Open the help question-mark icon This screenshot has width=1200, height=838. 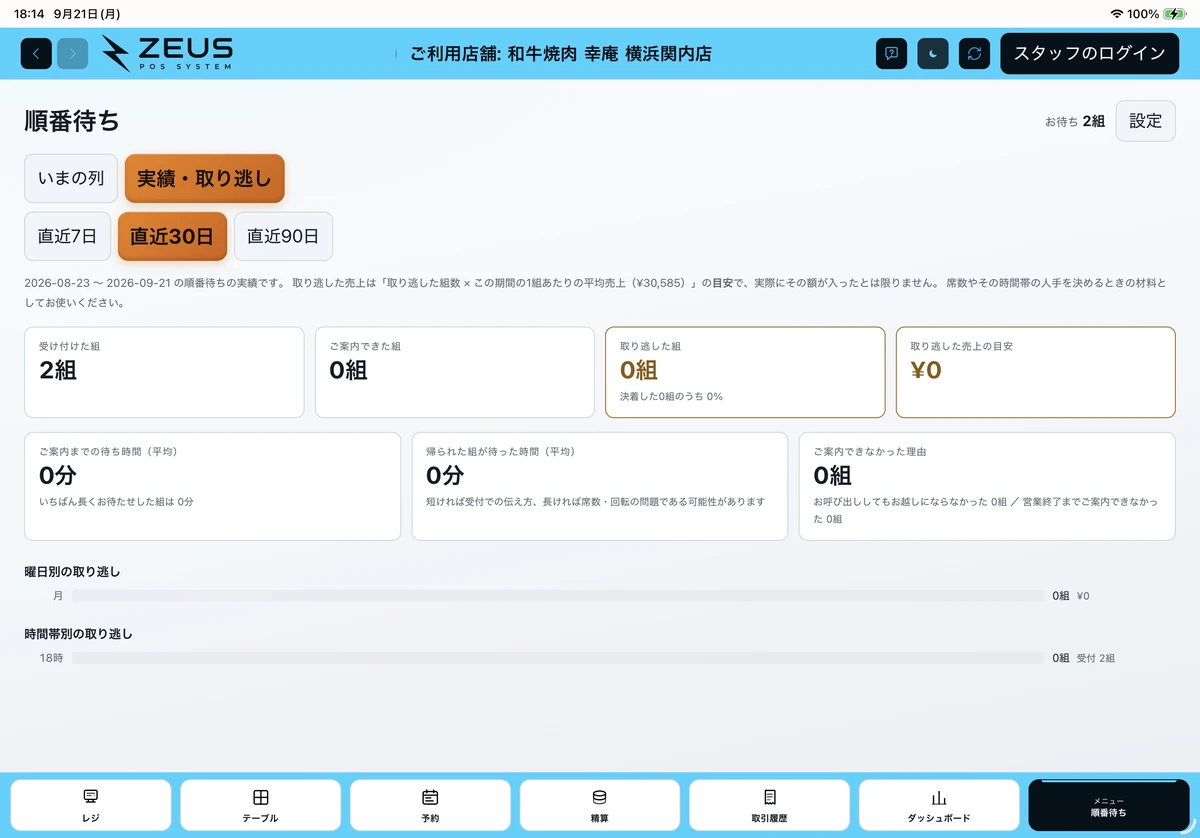[x=891, y=53]
